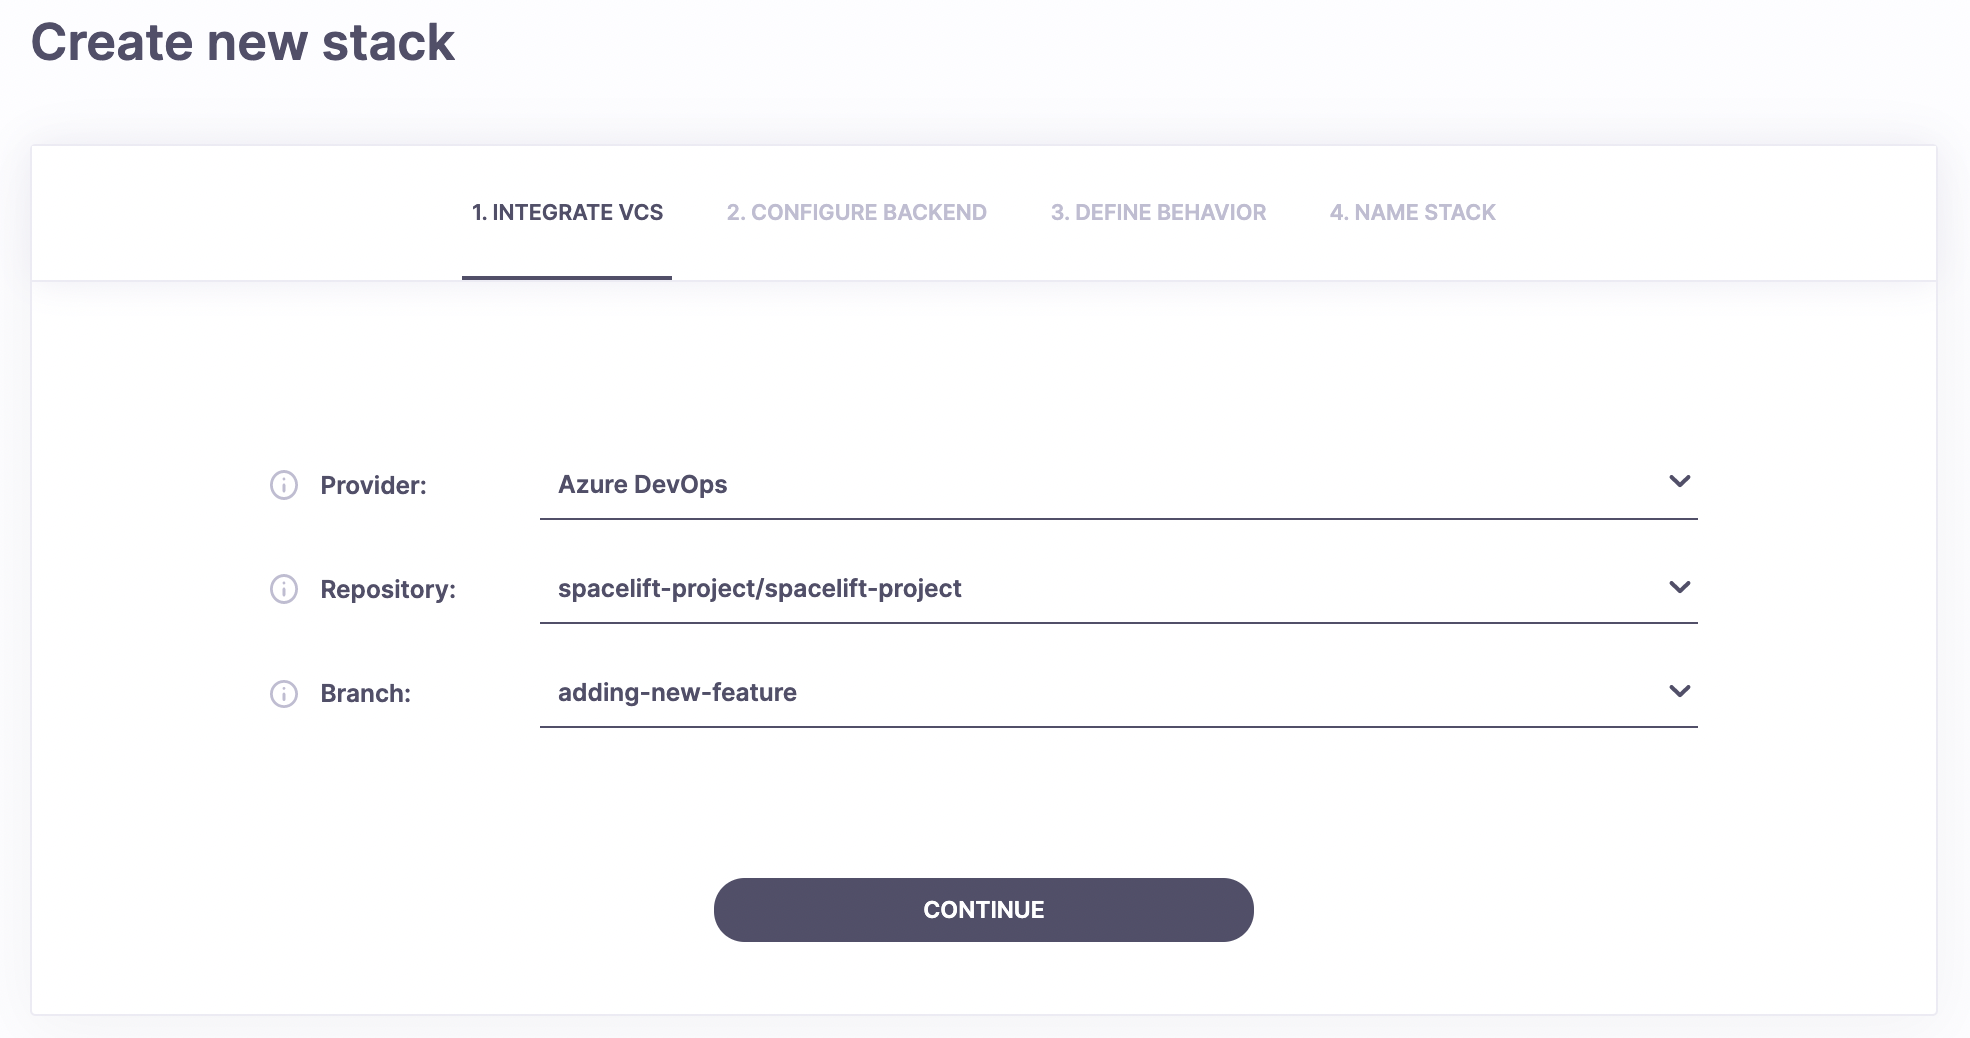
Task: Open the Repository dropdown to change spacelift-project
Action: (x=1680, y=587)
